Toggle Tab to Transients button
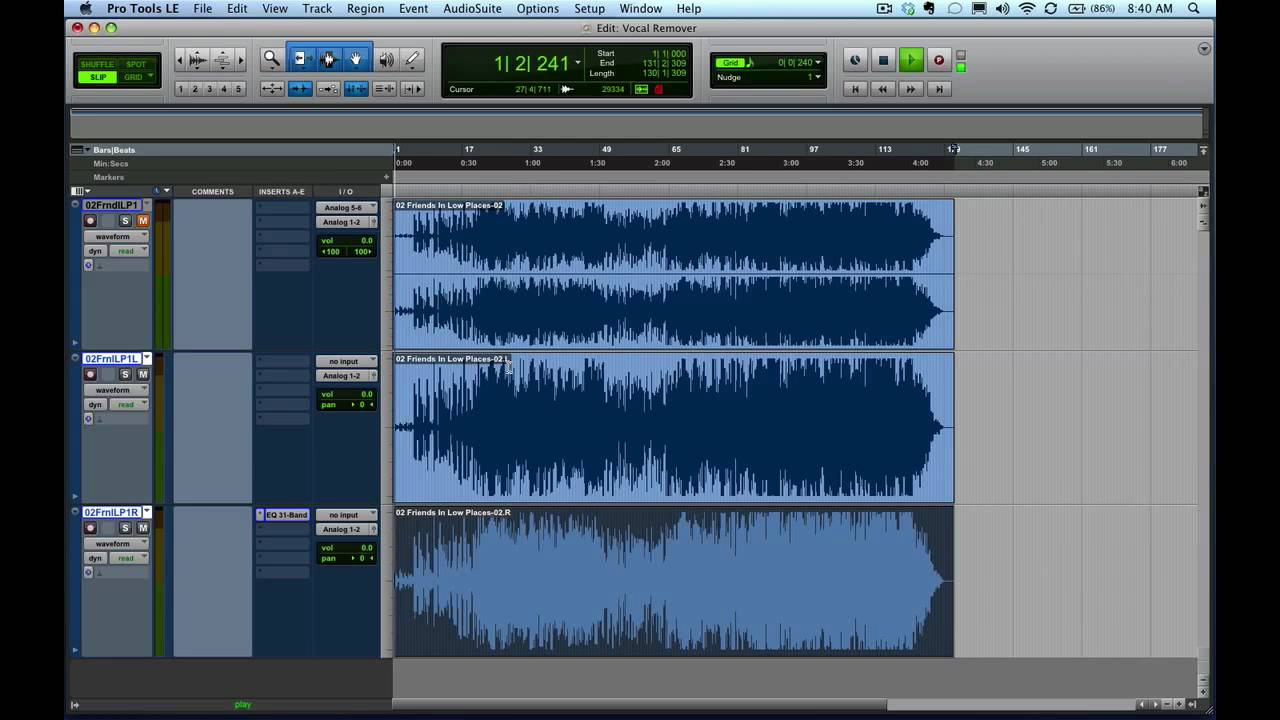The image size is (1280, 720). 299,89
